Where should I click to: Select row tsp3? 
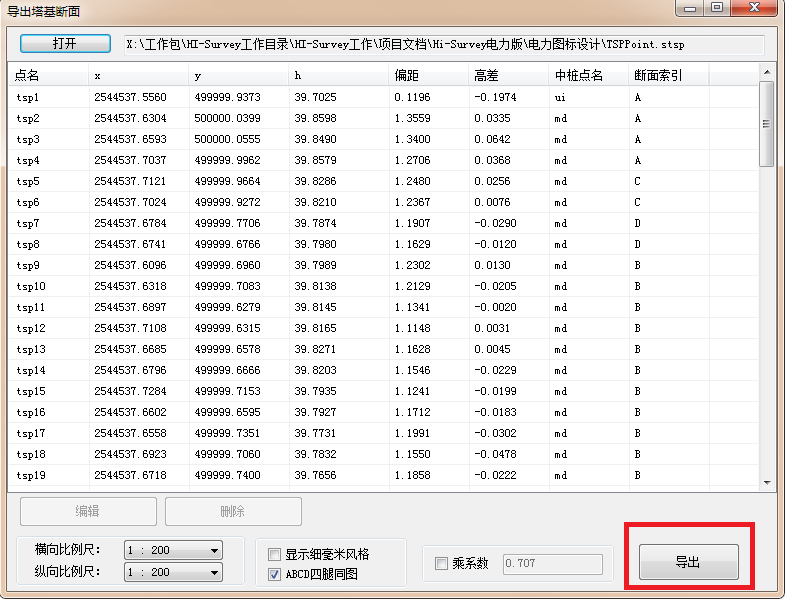[383, 139]
